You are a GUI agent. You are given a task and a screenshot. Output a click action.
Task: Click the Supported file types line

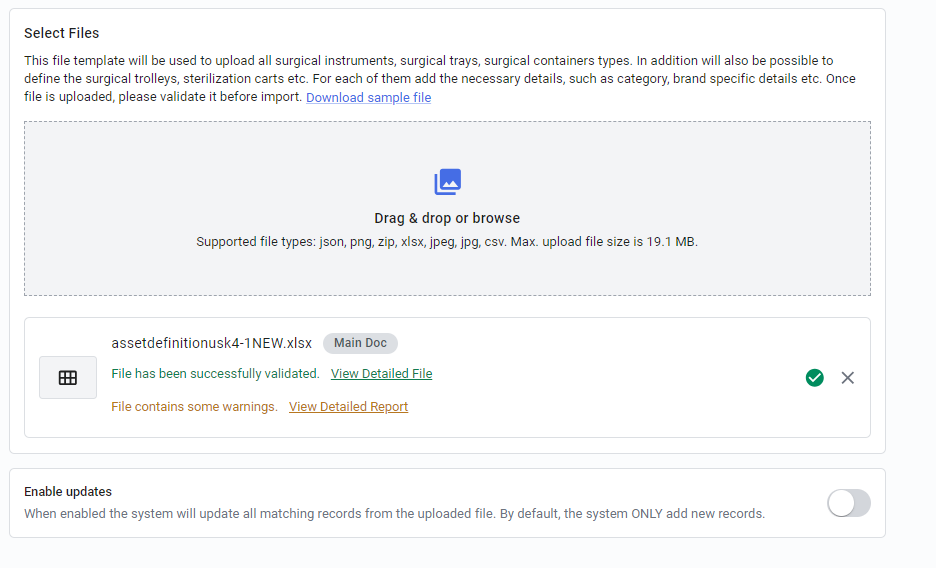[447, 242]
